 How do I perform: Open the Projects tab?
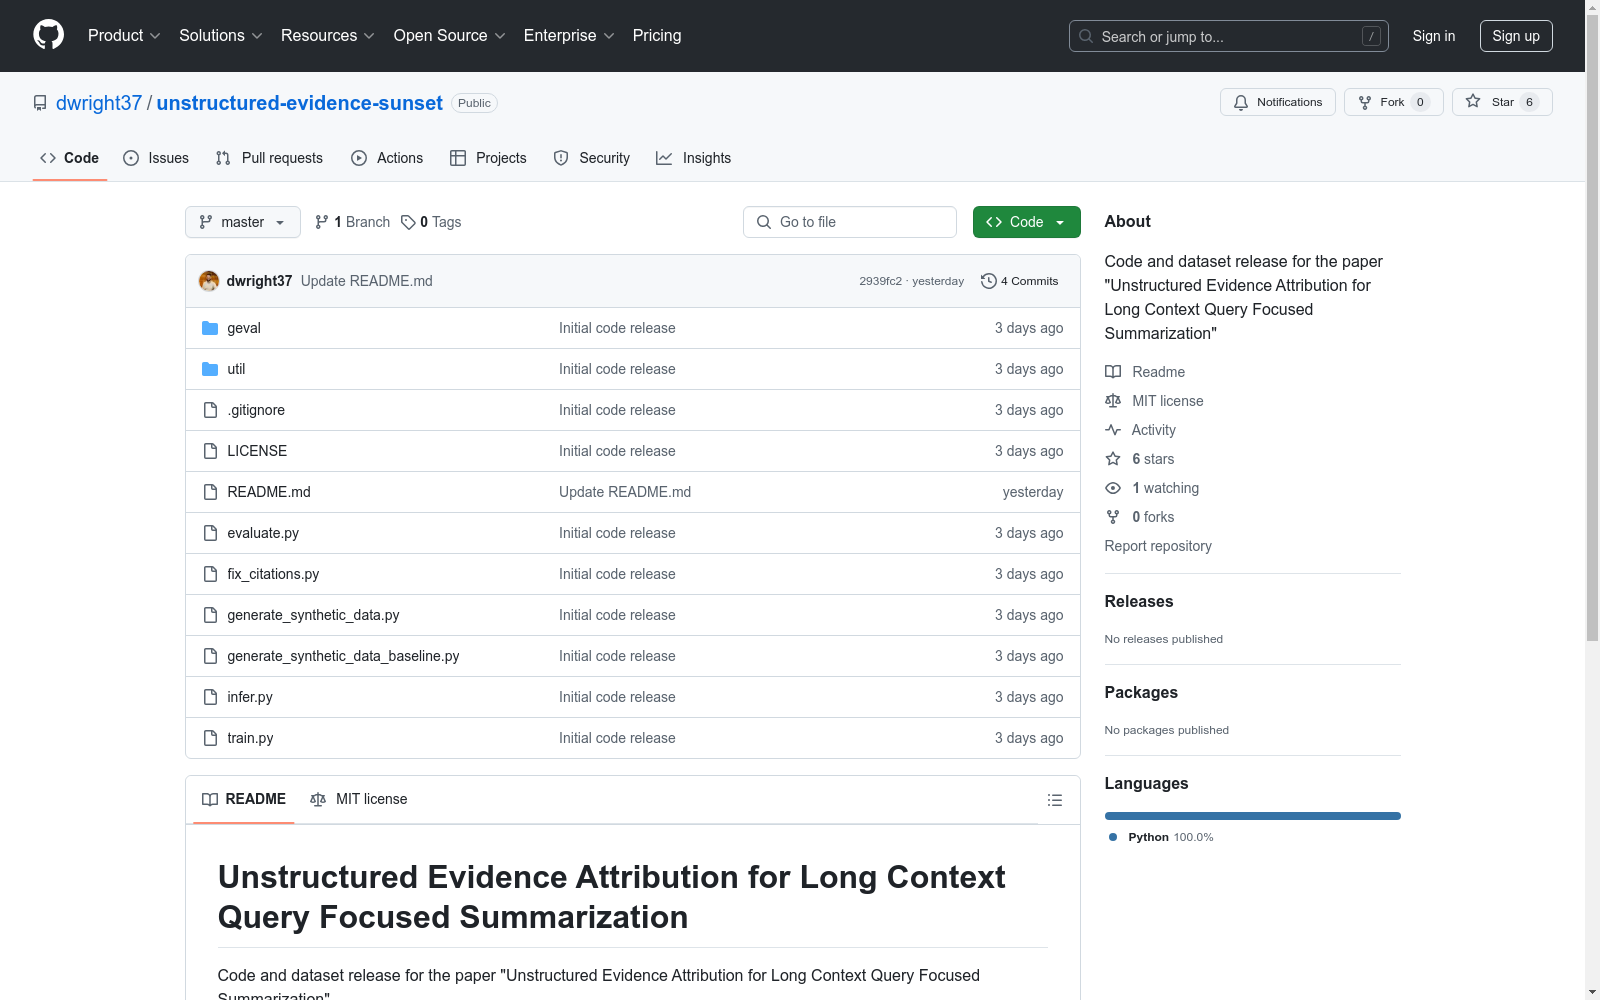(x=488, y=158)
